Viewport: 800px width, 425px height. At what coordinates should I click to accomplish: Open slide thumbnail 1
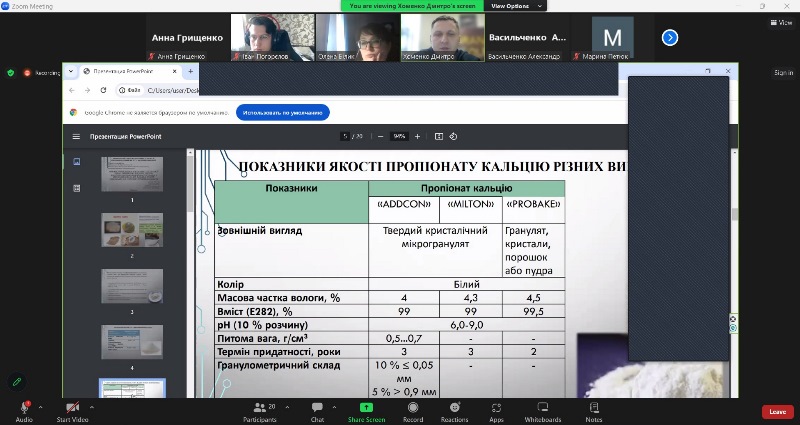coord(132,174)
